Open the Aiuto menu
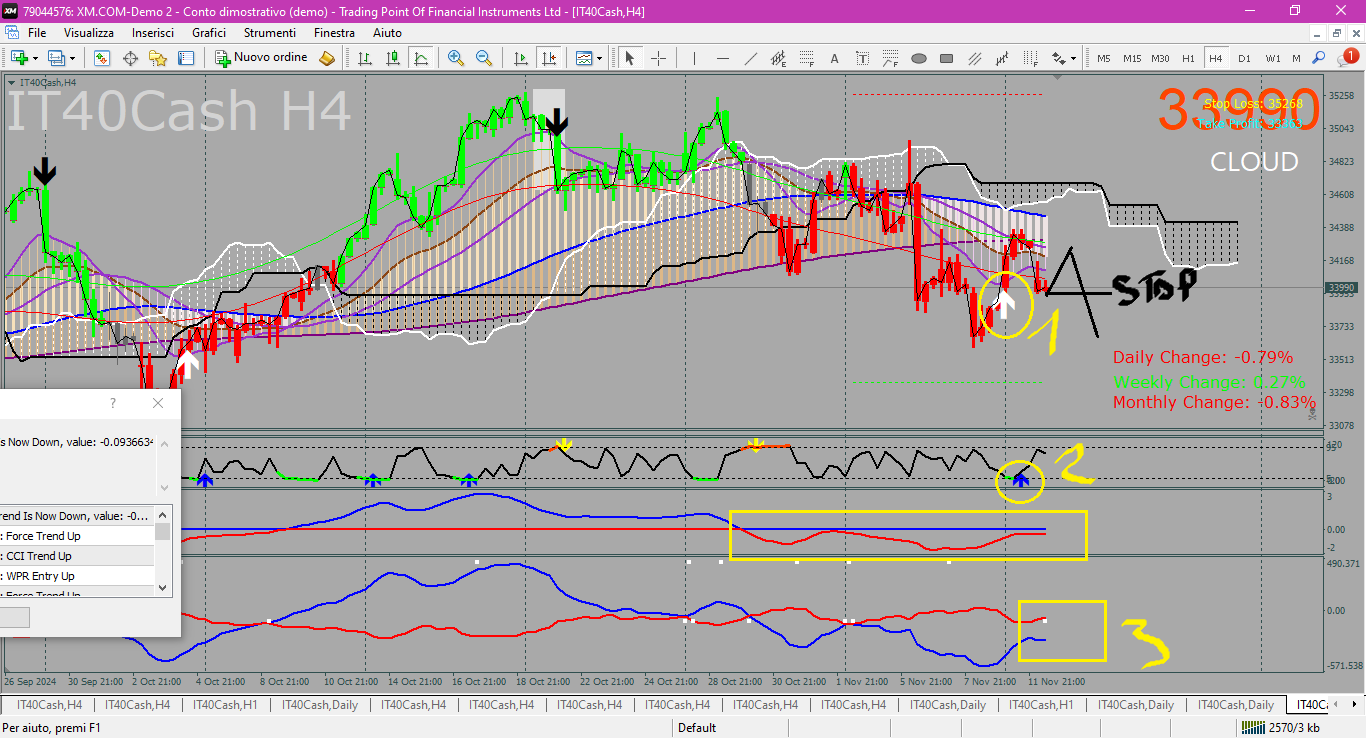 point(387,33)
